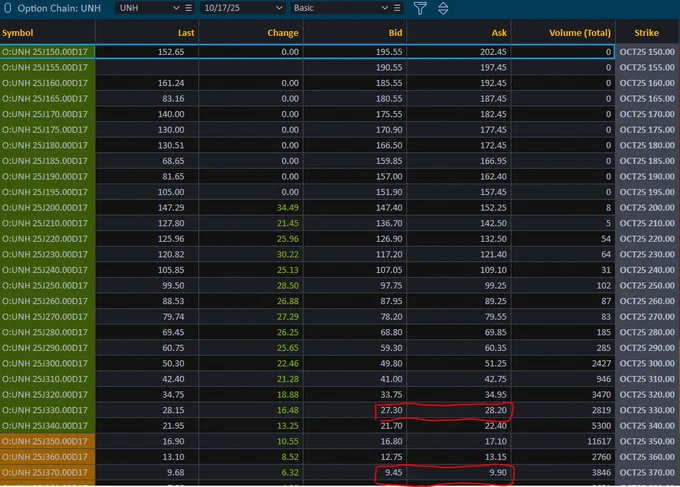Click Ask value 22.40
This screenshot has width=680, height=487.
tap(495, 426)
